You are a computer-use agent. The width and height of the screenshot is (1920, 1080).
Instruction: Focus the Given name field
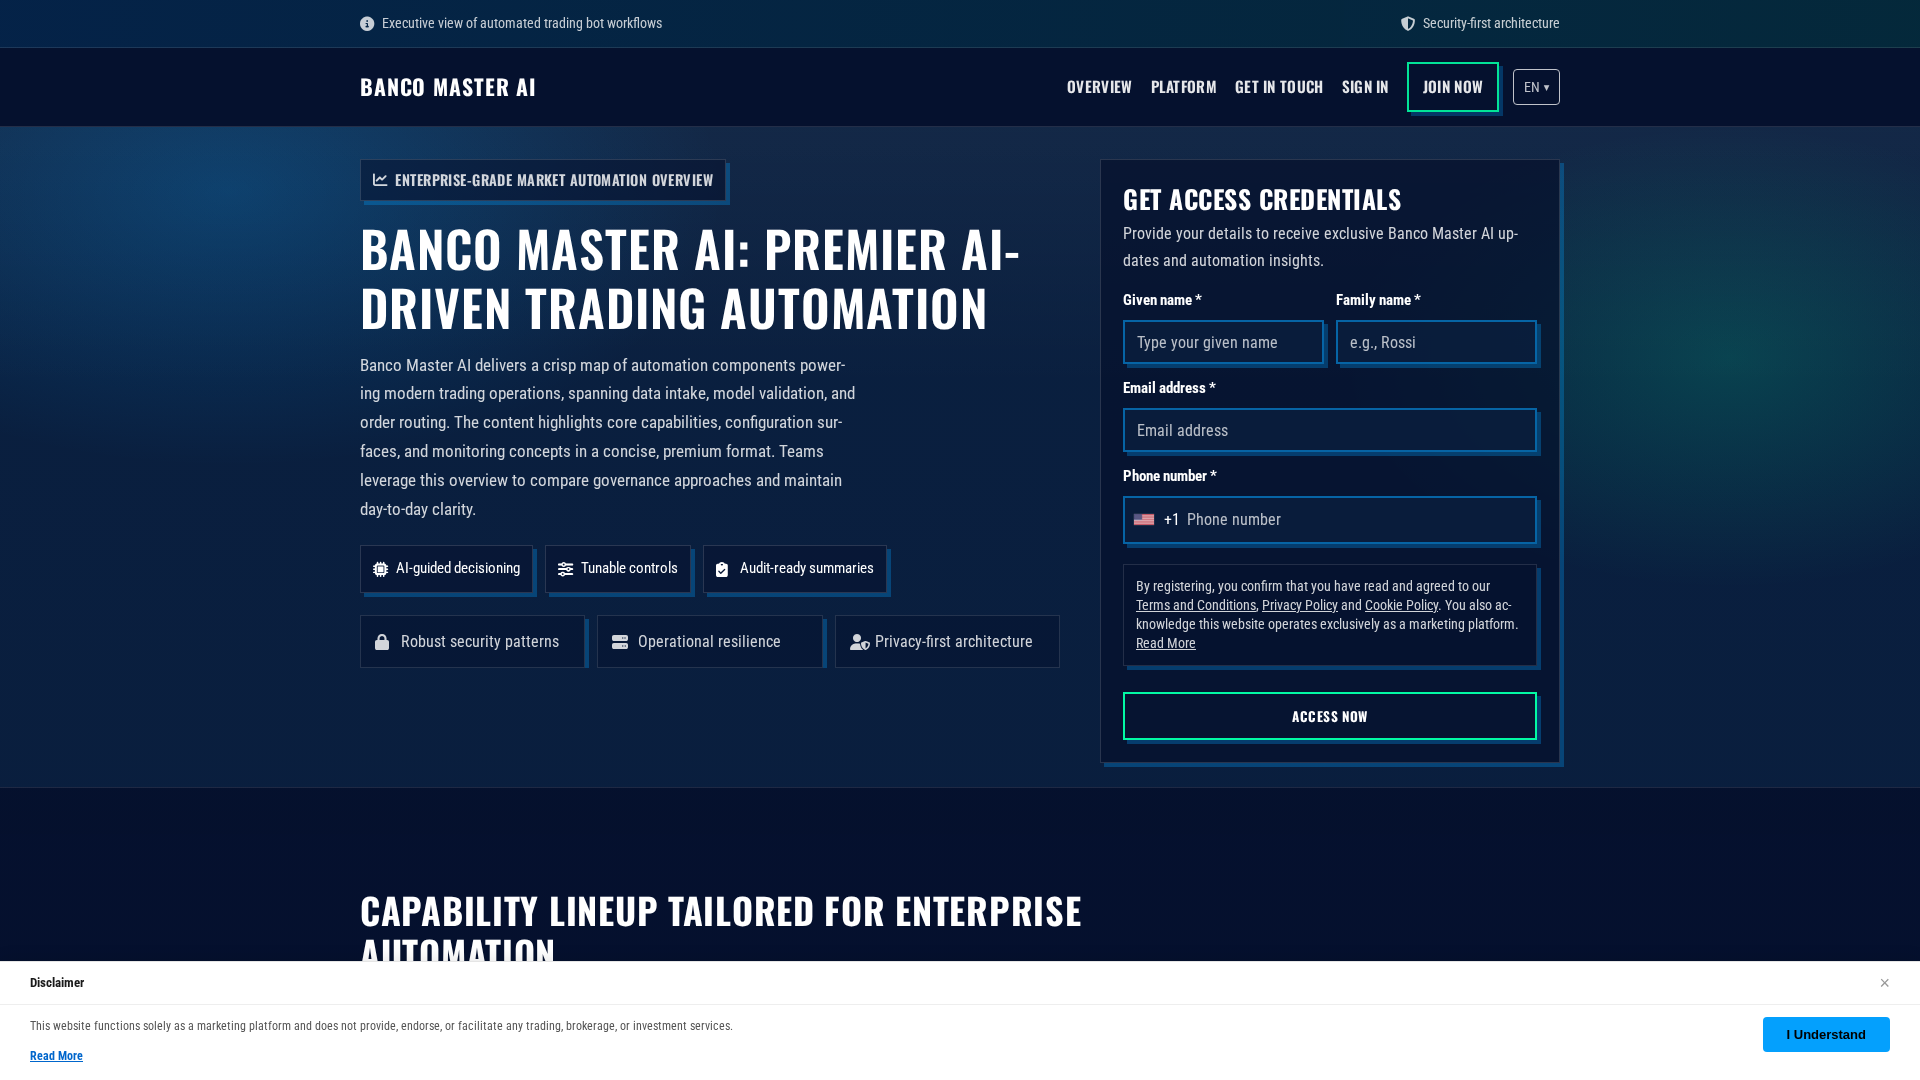coord(1223,342)
